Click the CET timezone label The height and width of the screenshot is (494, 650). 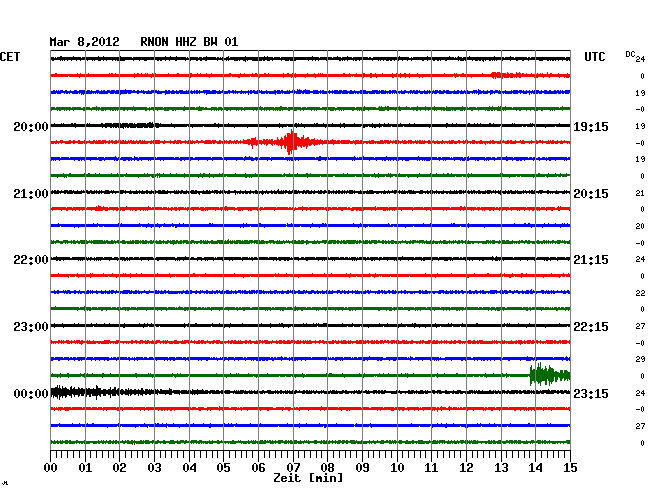[10, 57]
